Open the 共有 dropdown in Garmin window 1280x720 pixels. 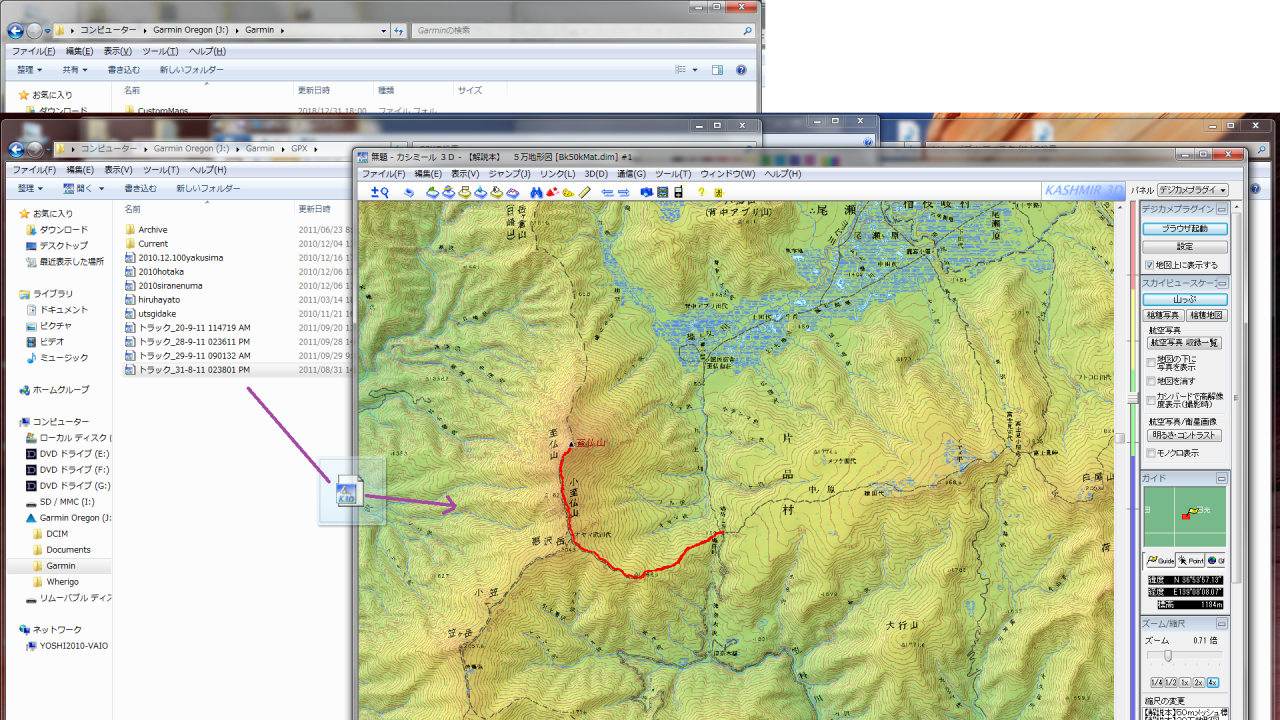[x=75, y=70]
